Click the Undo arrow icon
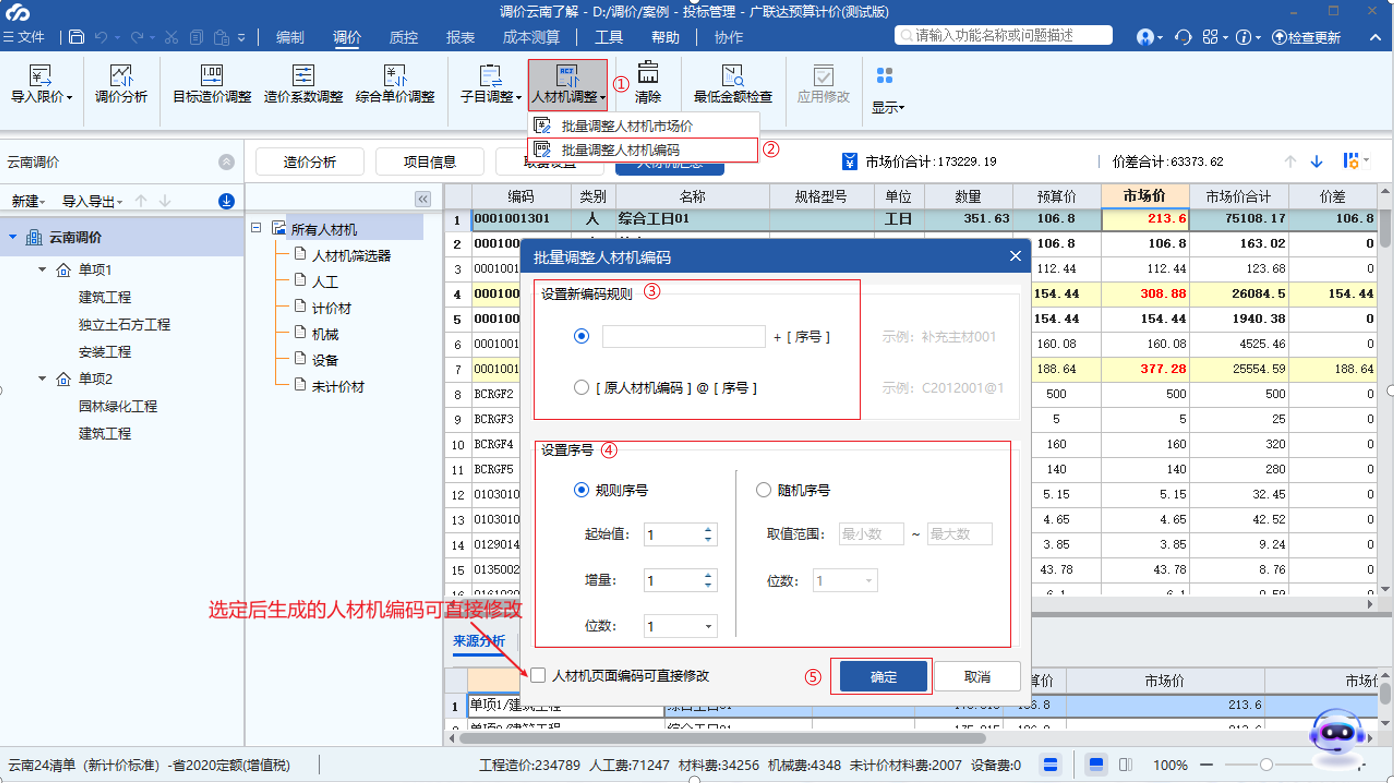This screenshot has width=1394, height=783. [x=101, y=37]
